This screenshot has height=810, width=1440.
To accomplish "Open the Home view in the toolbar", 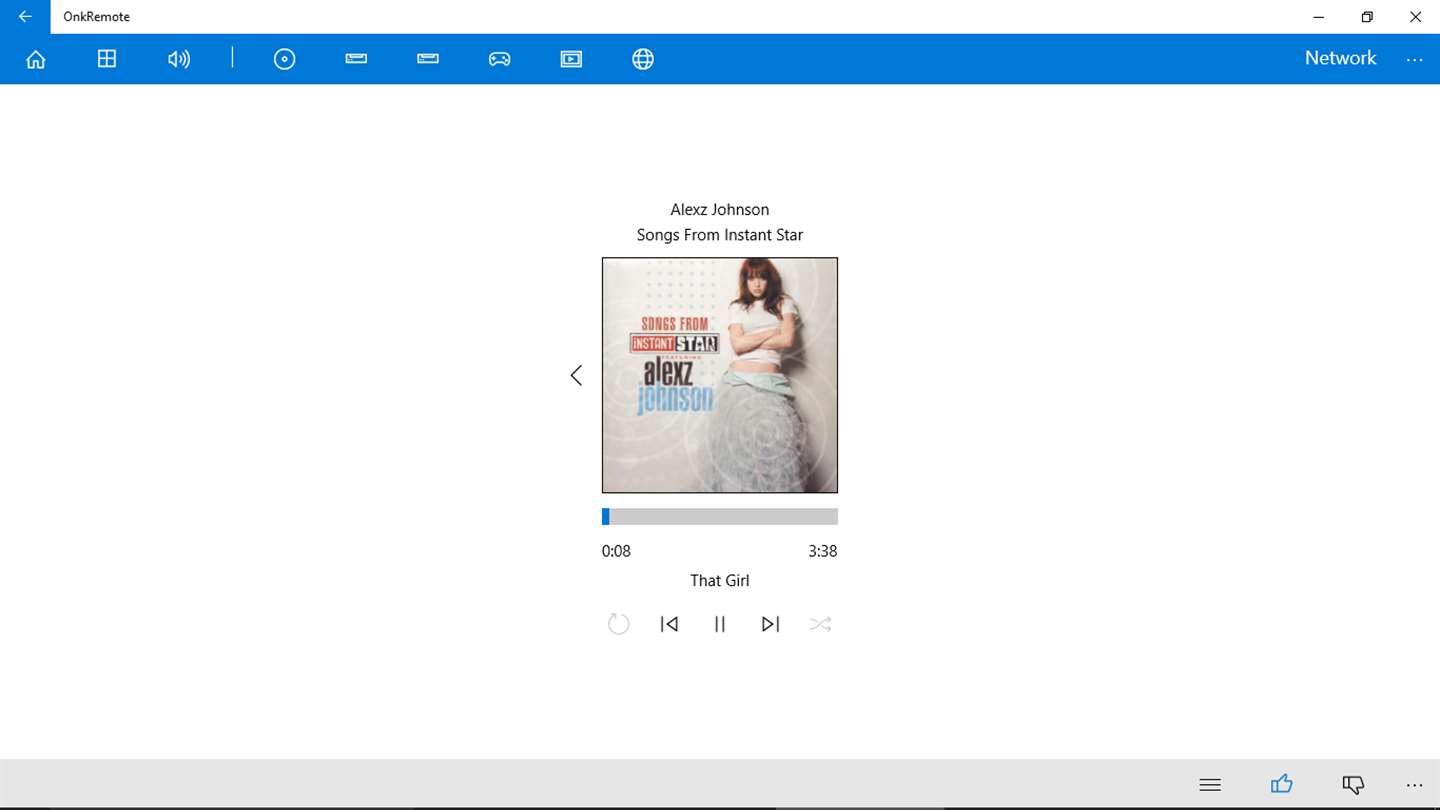I will tap(36, 59).
